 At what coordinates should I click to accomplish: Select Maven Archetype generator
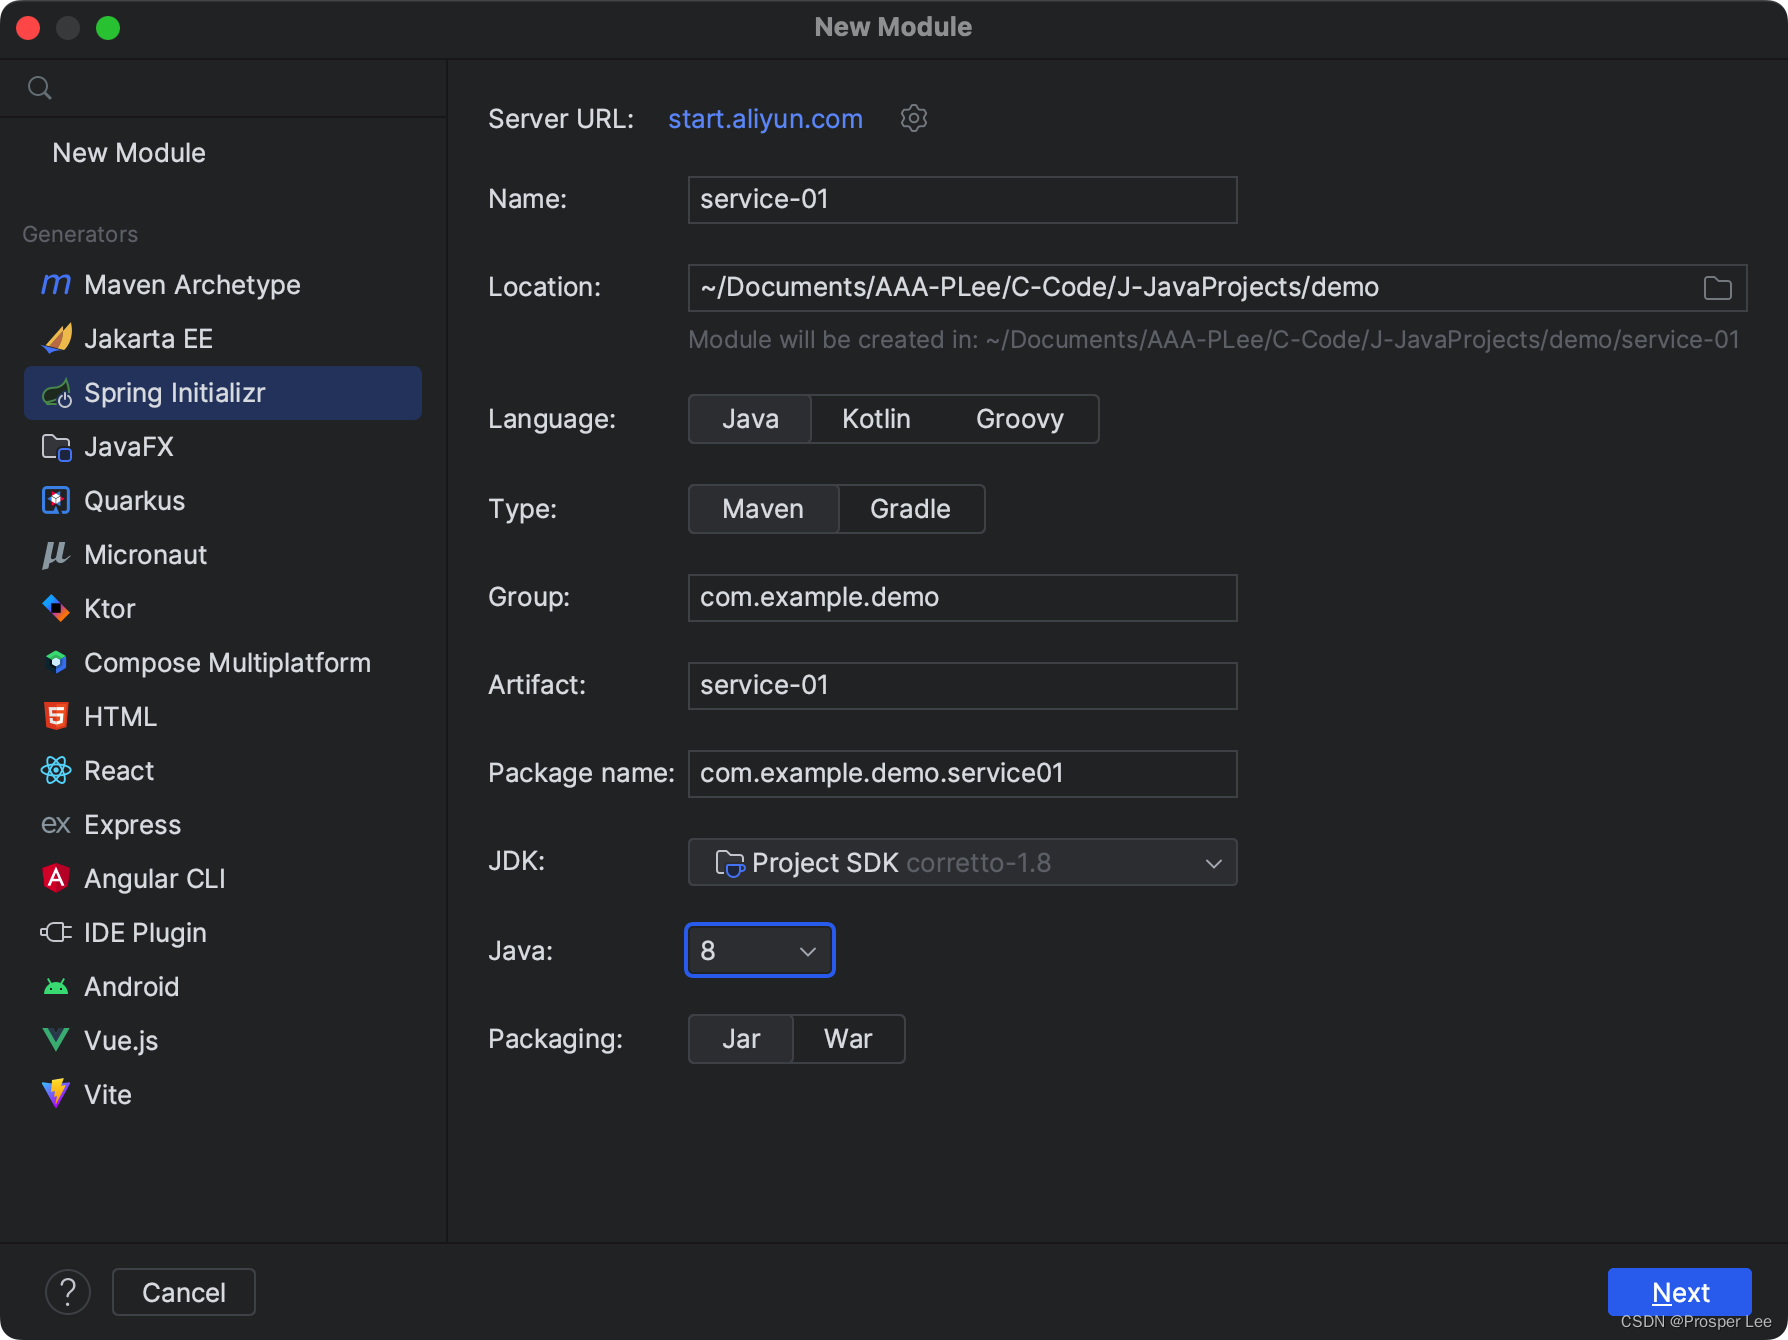pos(222,285)
